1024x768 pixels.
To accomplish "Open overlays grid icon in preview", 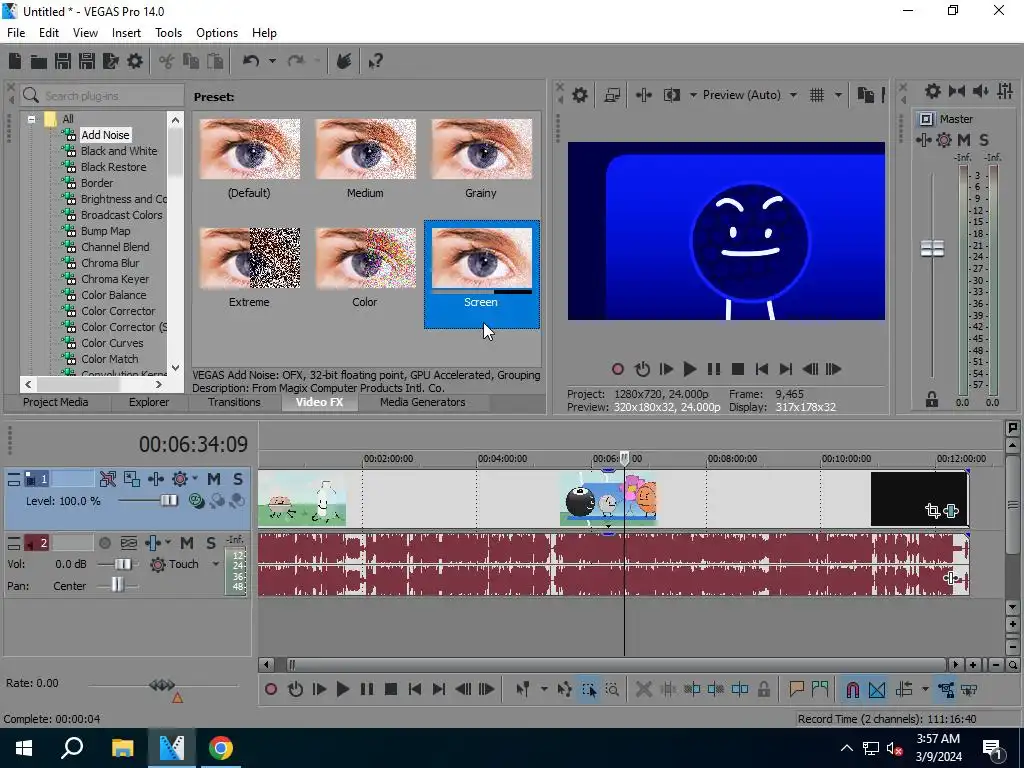I will tap(817, 95).
